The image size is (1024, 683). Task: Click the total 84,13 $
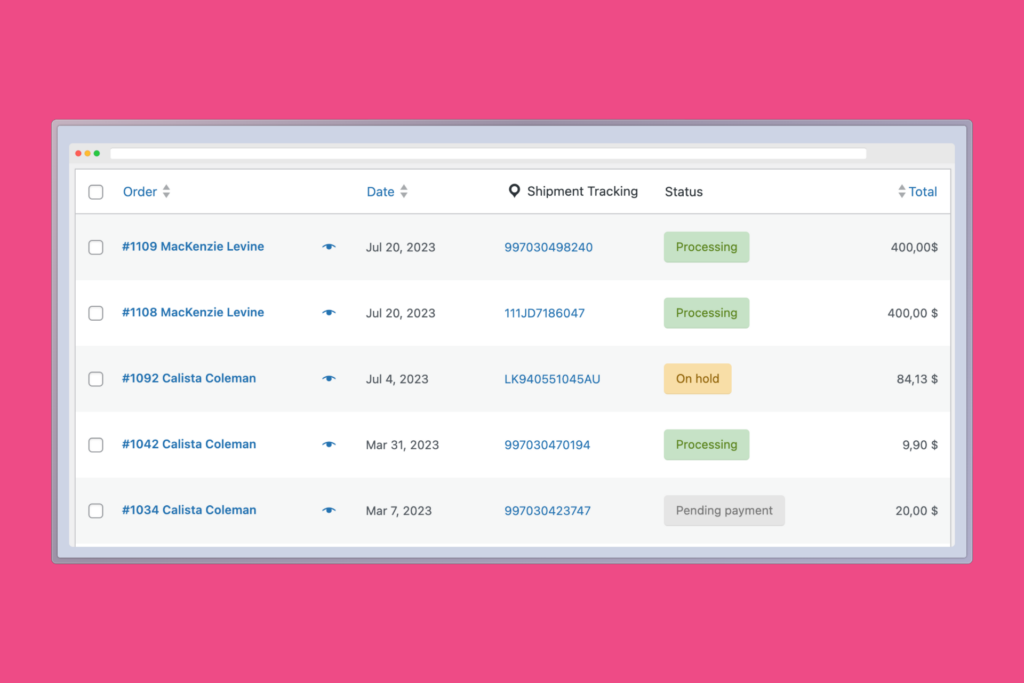coord(917,379)
